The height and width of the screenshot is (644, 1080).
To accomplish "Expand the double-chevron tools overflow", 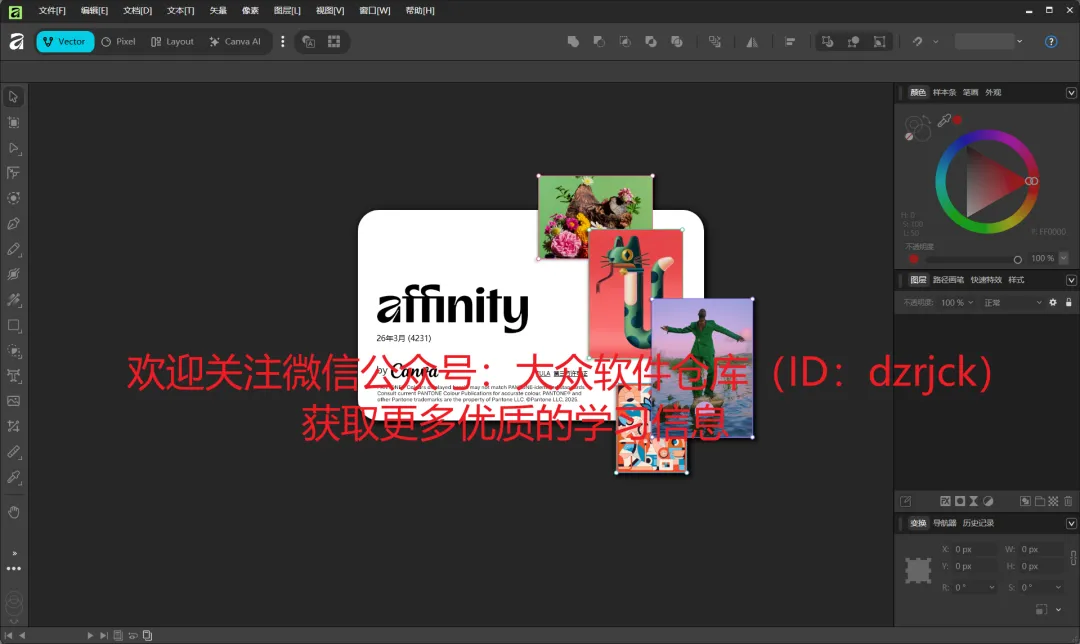I will (14, 553).
